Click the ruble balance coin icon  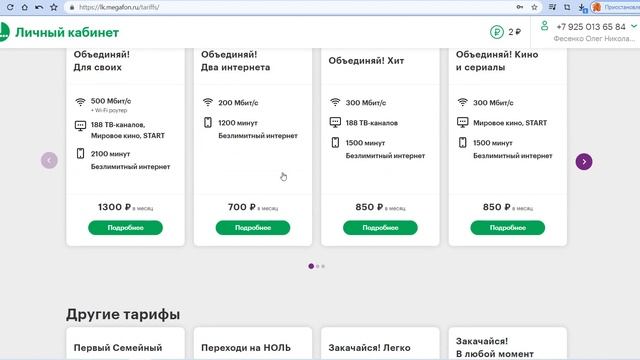pyautogui.click(x=497, y=32)
